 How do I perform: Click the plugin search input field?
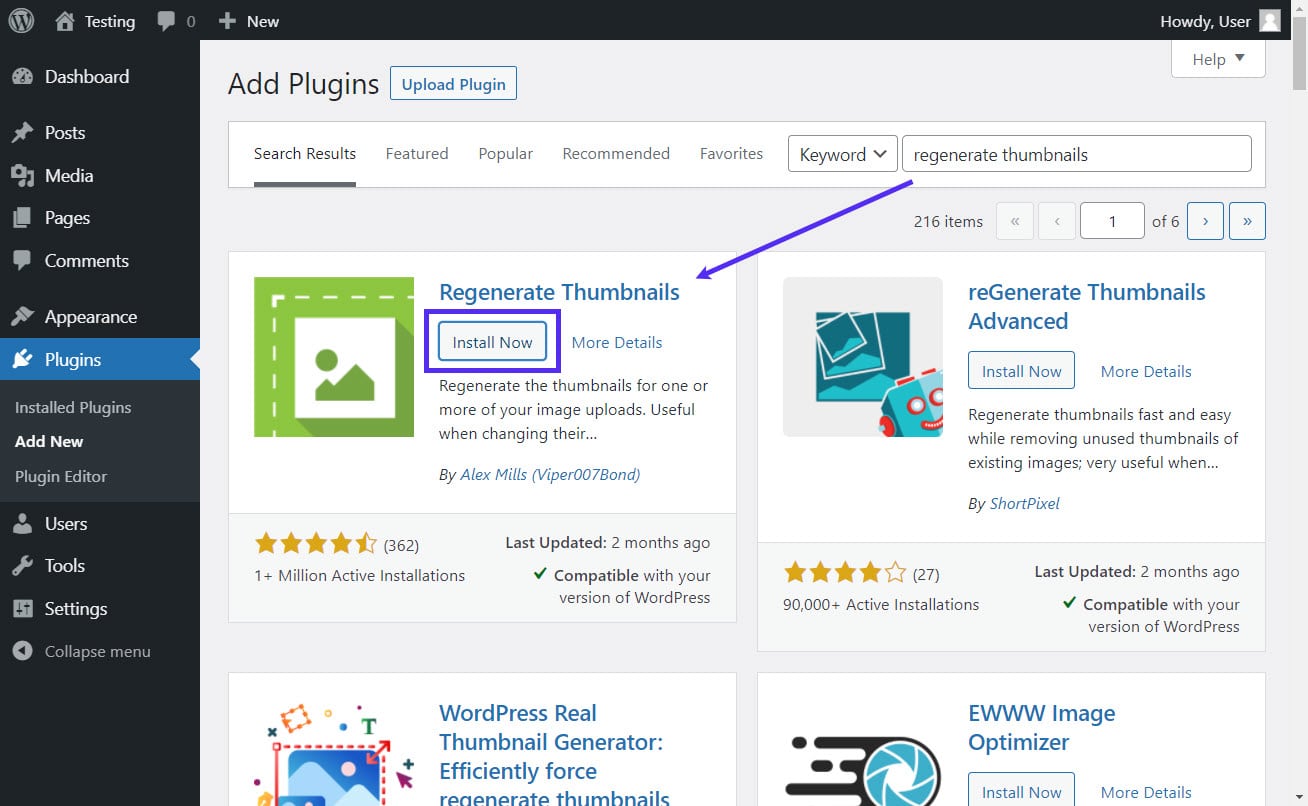coord(1075,154)
